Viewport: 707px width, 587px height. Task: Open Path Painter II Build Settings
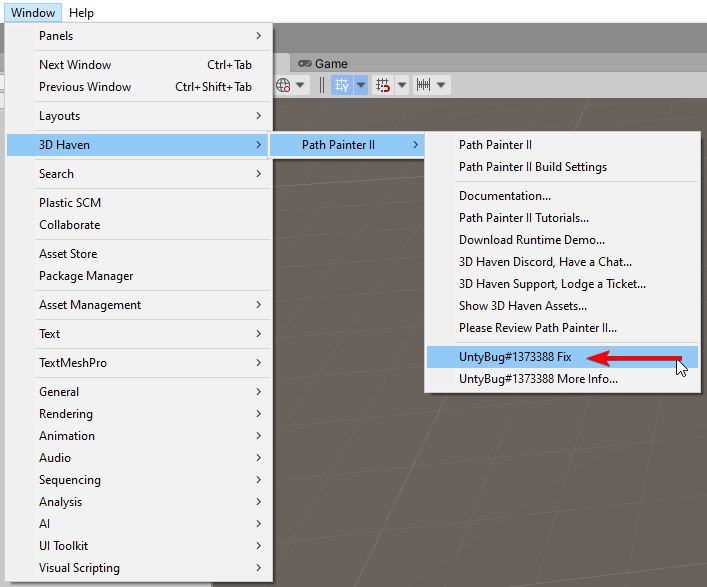[562, 167]
